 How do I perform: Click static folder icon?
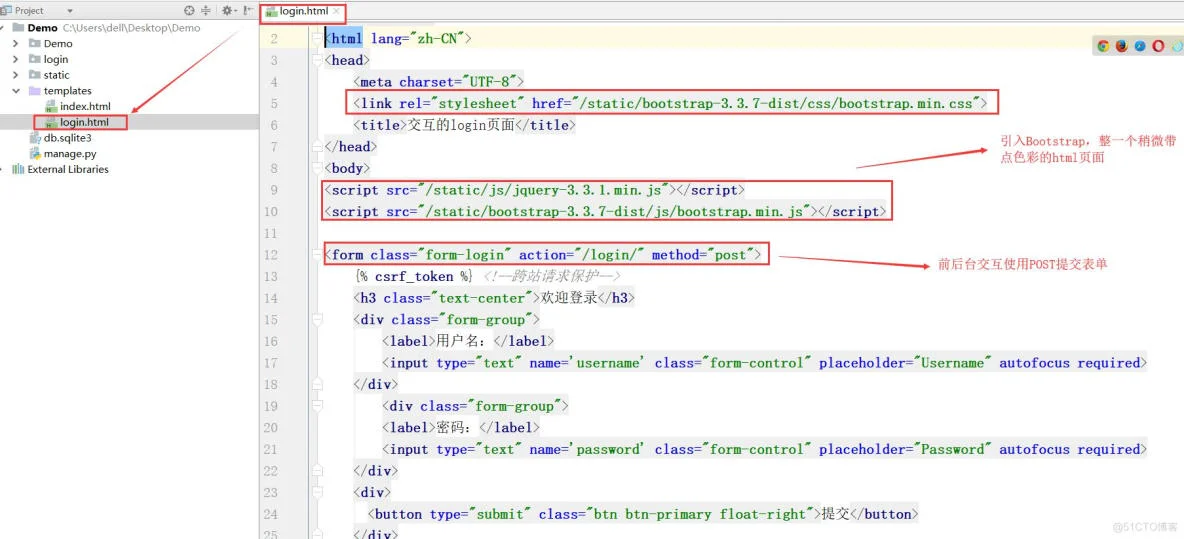click(x=35, y=75)
